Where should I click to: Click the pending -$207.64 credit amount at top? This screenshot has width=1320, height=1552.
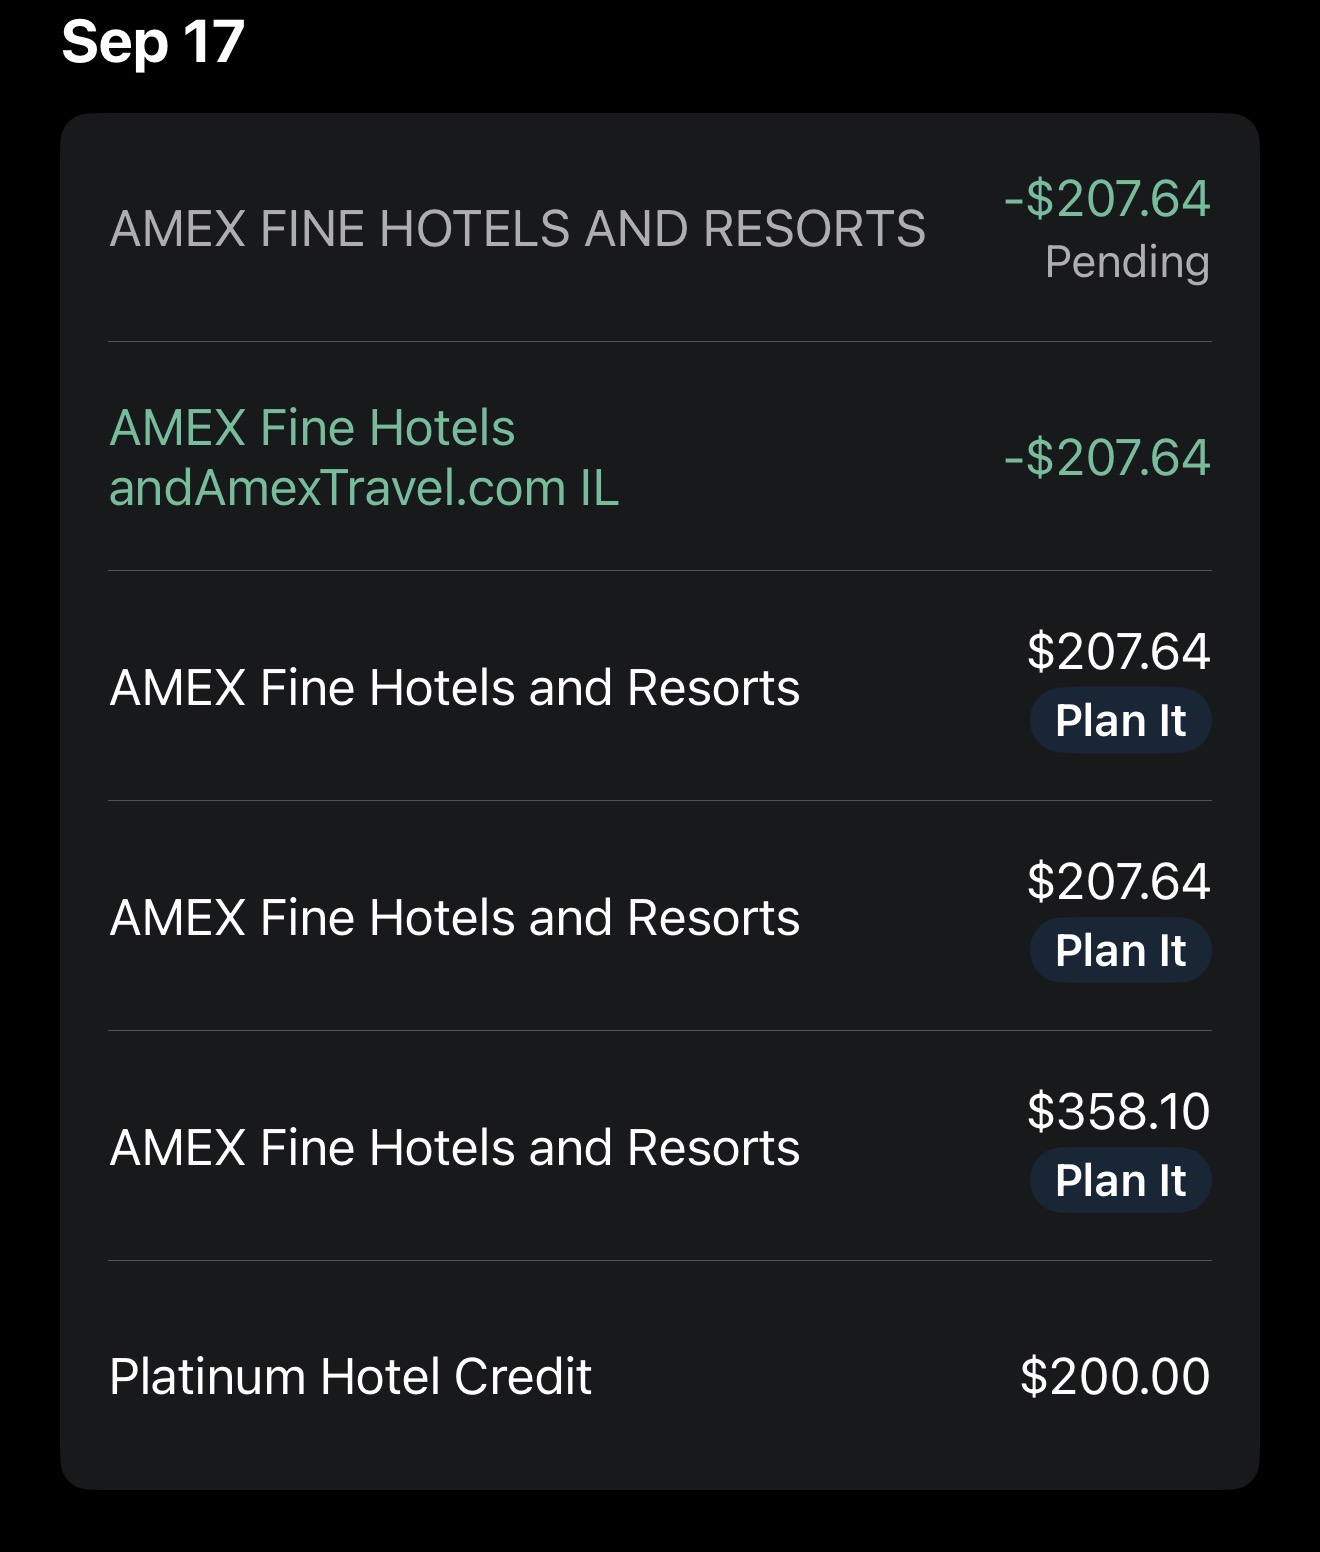1107,198
